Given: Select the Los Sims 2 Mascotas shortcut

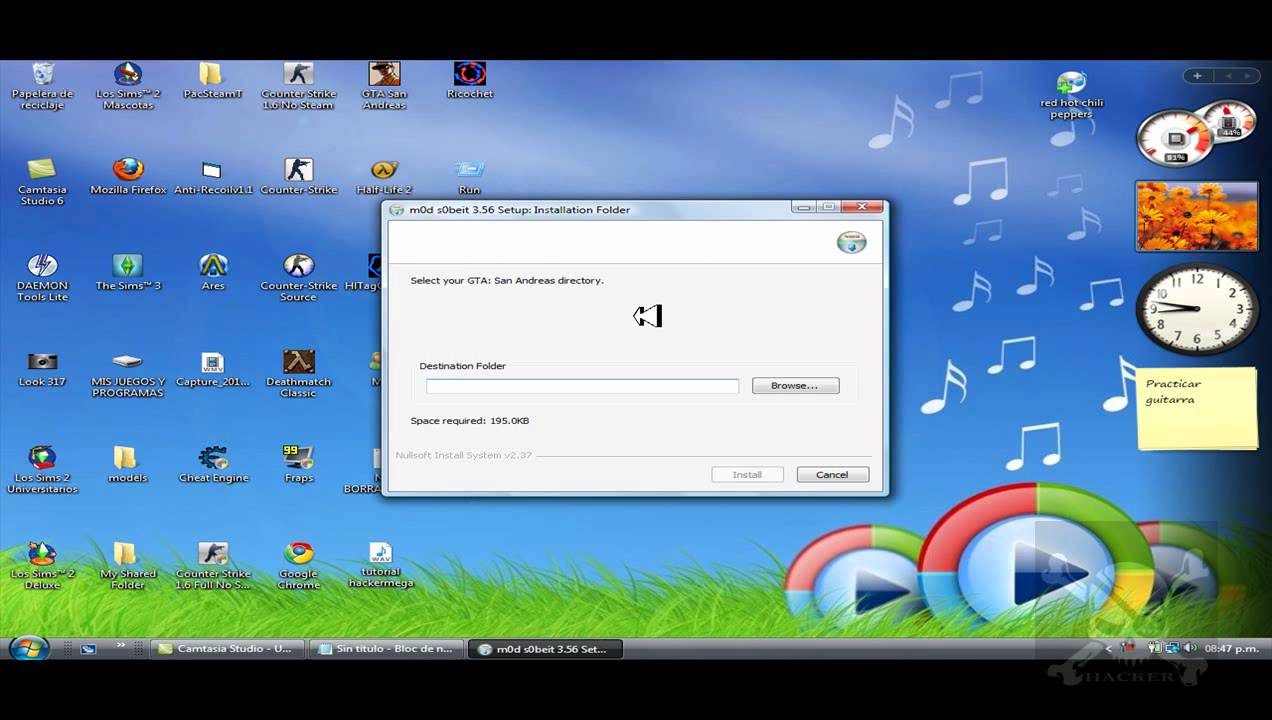Looking at the screenshot, I should pos(128,86).
